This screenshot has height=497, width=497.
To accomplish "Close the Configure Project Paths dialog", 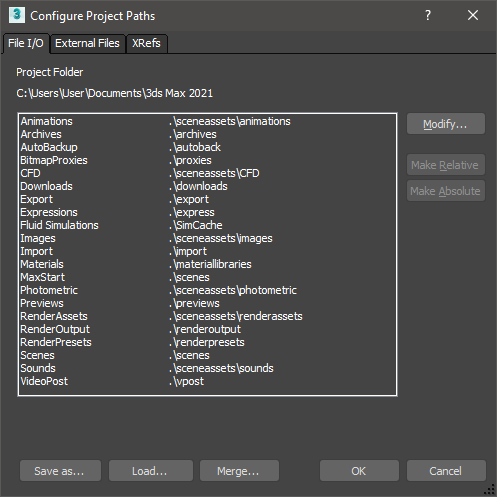I will [x=473, y=15].
